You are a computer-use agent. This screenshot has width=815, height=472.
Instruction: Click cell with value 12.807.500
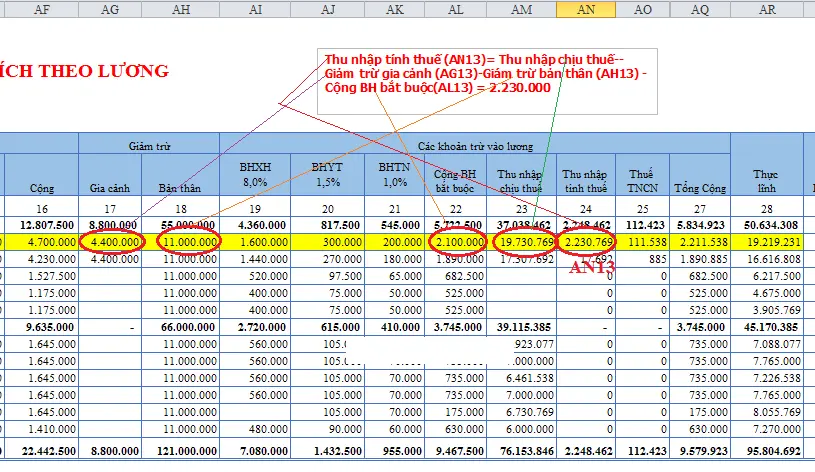point(42,225)
